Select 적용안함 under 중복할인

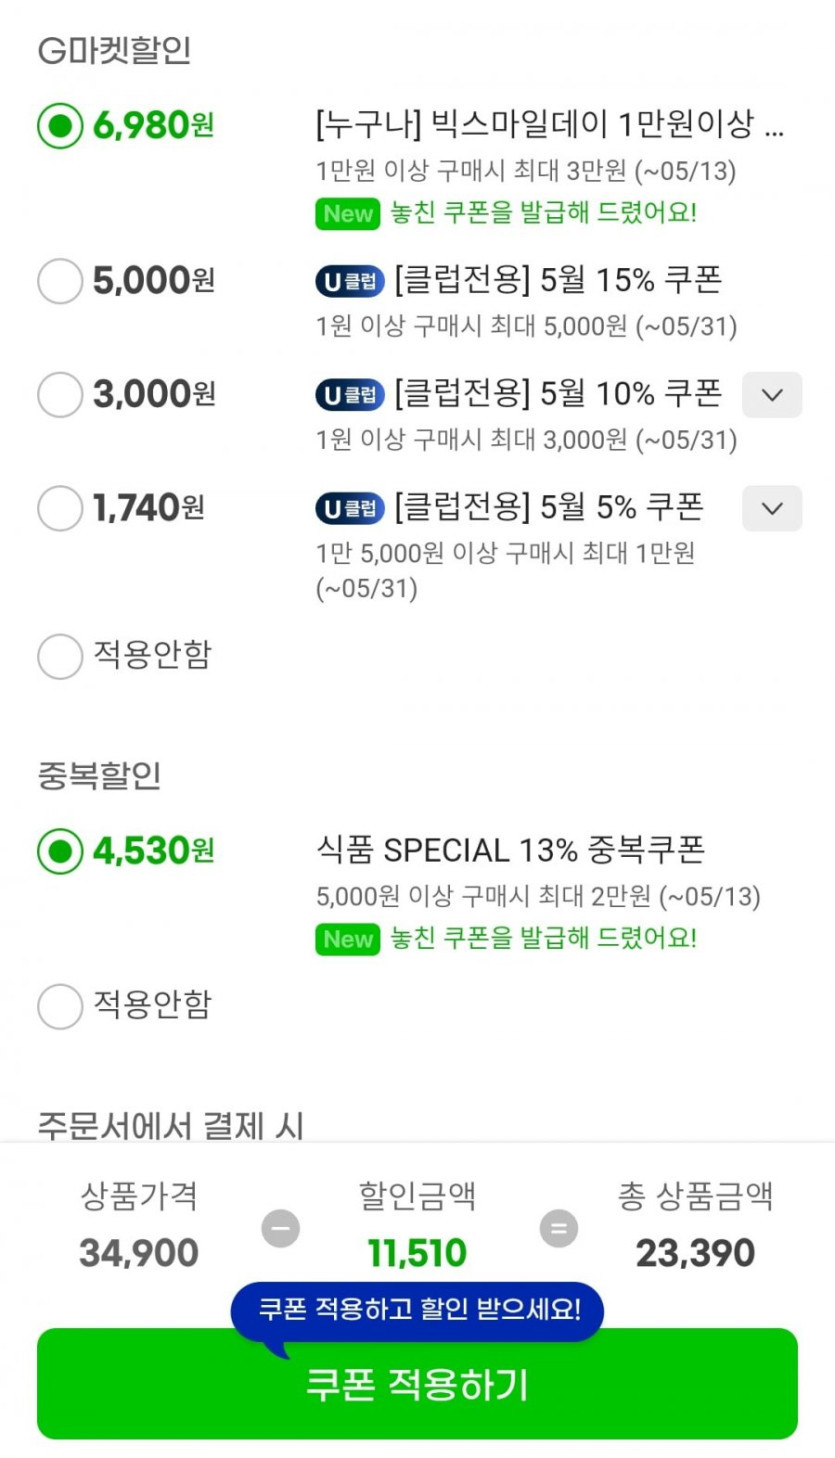tap(60, 1005)
